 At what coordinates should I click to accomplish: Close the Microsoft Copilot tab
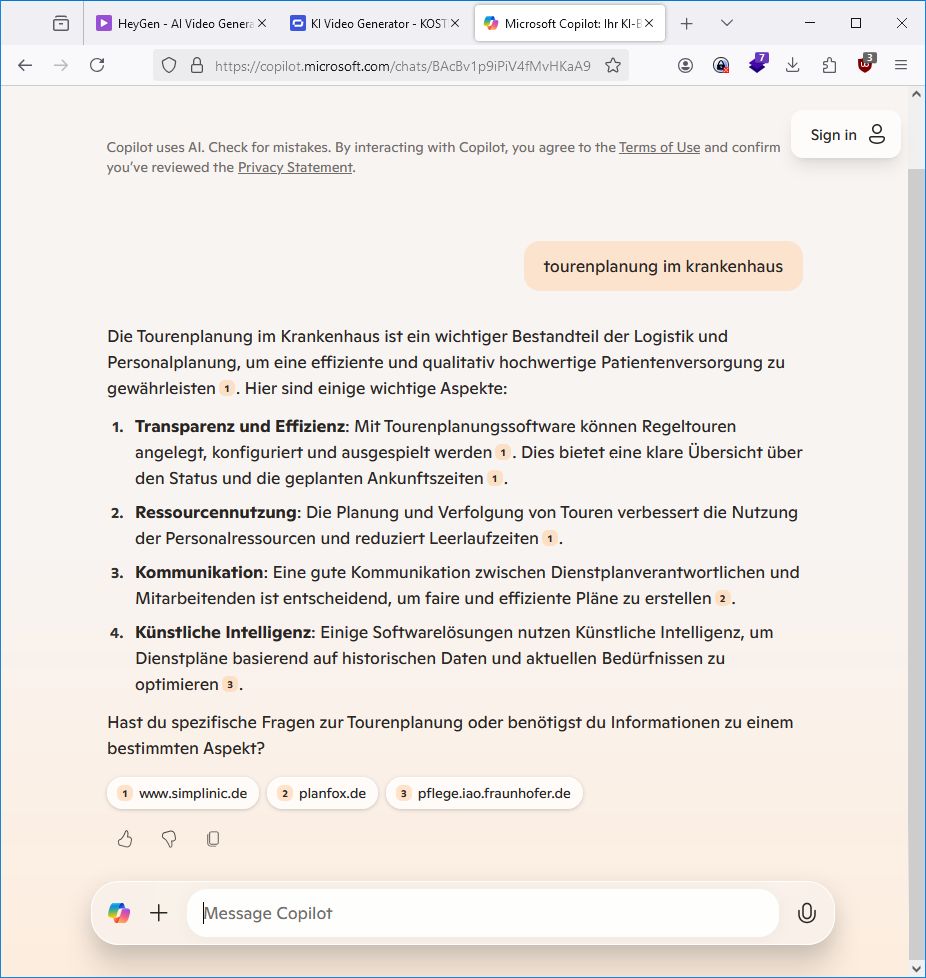(649, 24)
